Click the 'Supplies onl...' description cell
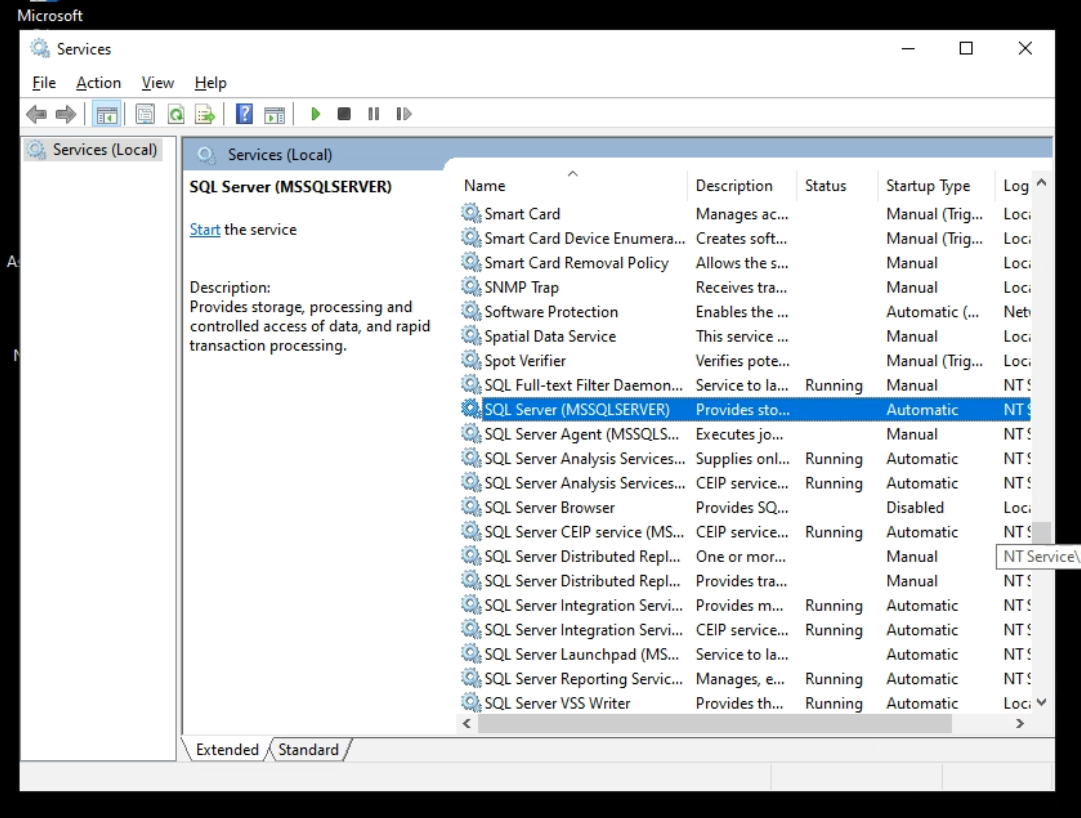This screenshot has height=818, width=1081. coord(742,458)
